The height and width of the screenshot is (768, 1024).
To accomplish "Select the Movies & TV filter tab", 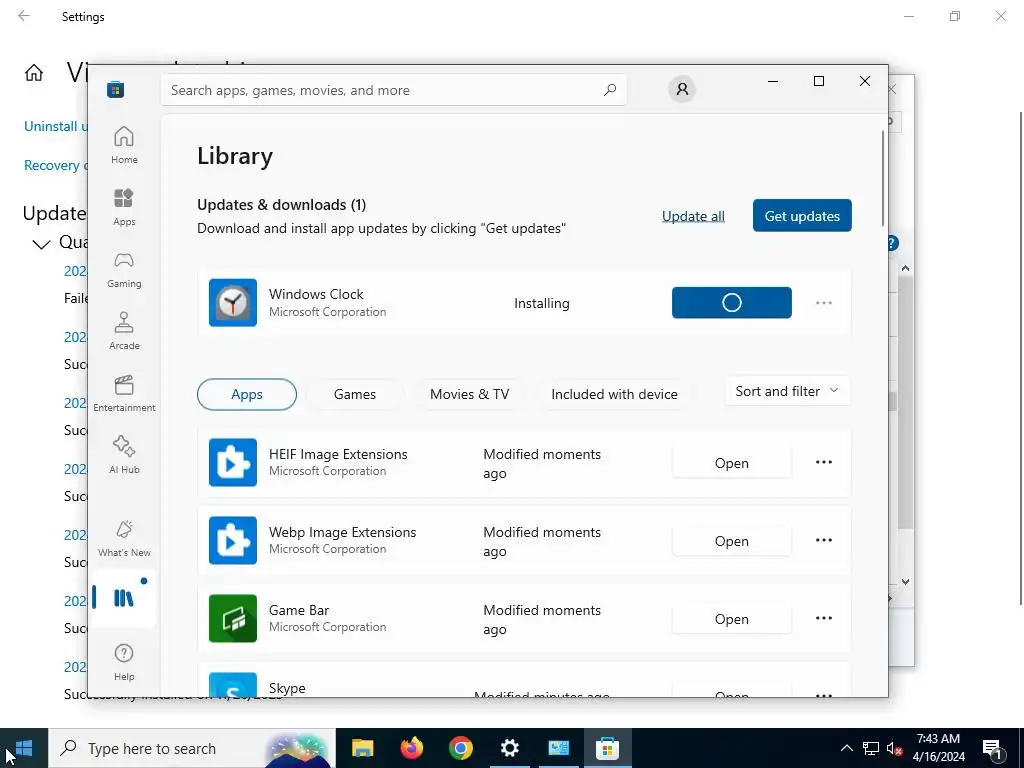I will 470,394.
